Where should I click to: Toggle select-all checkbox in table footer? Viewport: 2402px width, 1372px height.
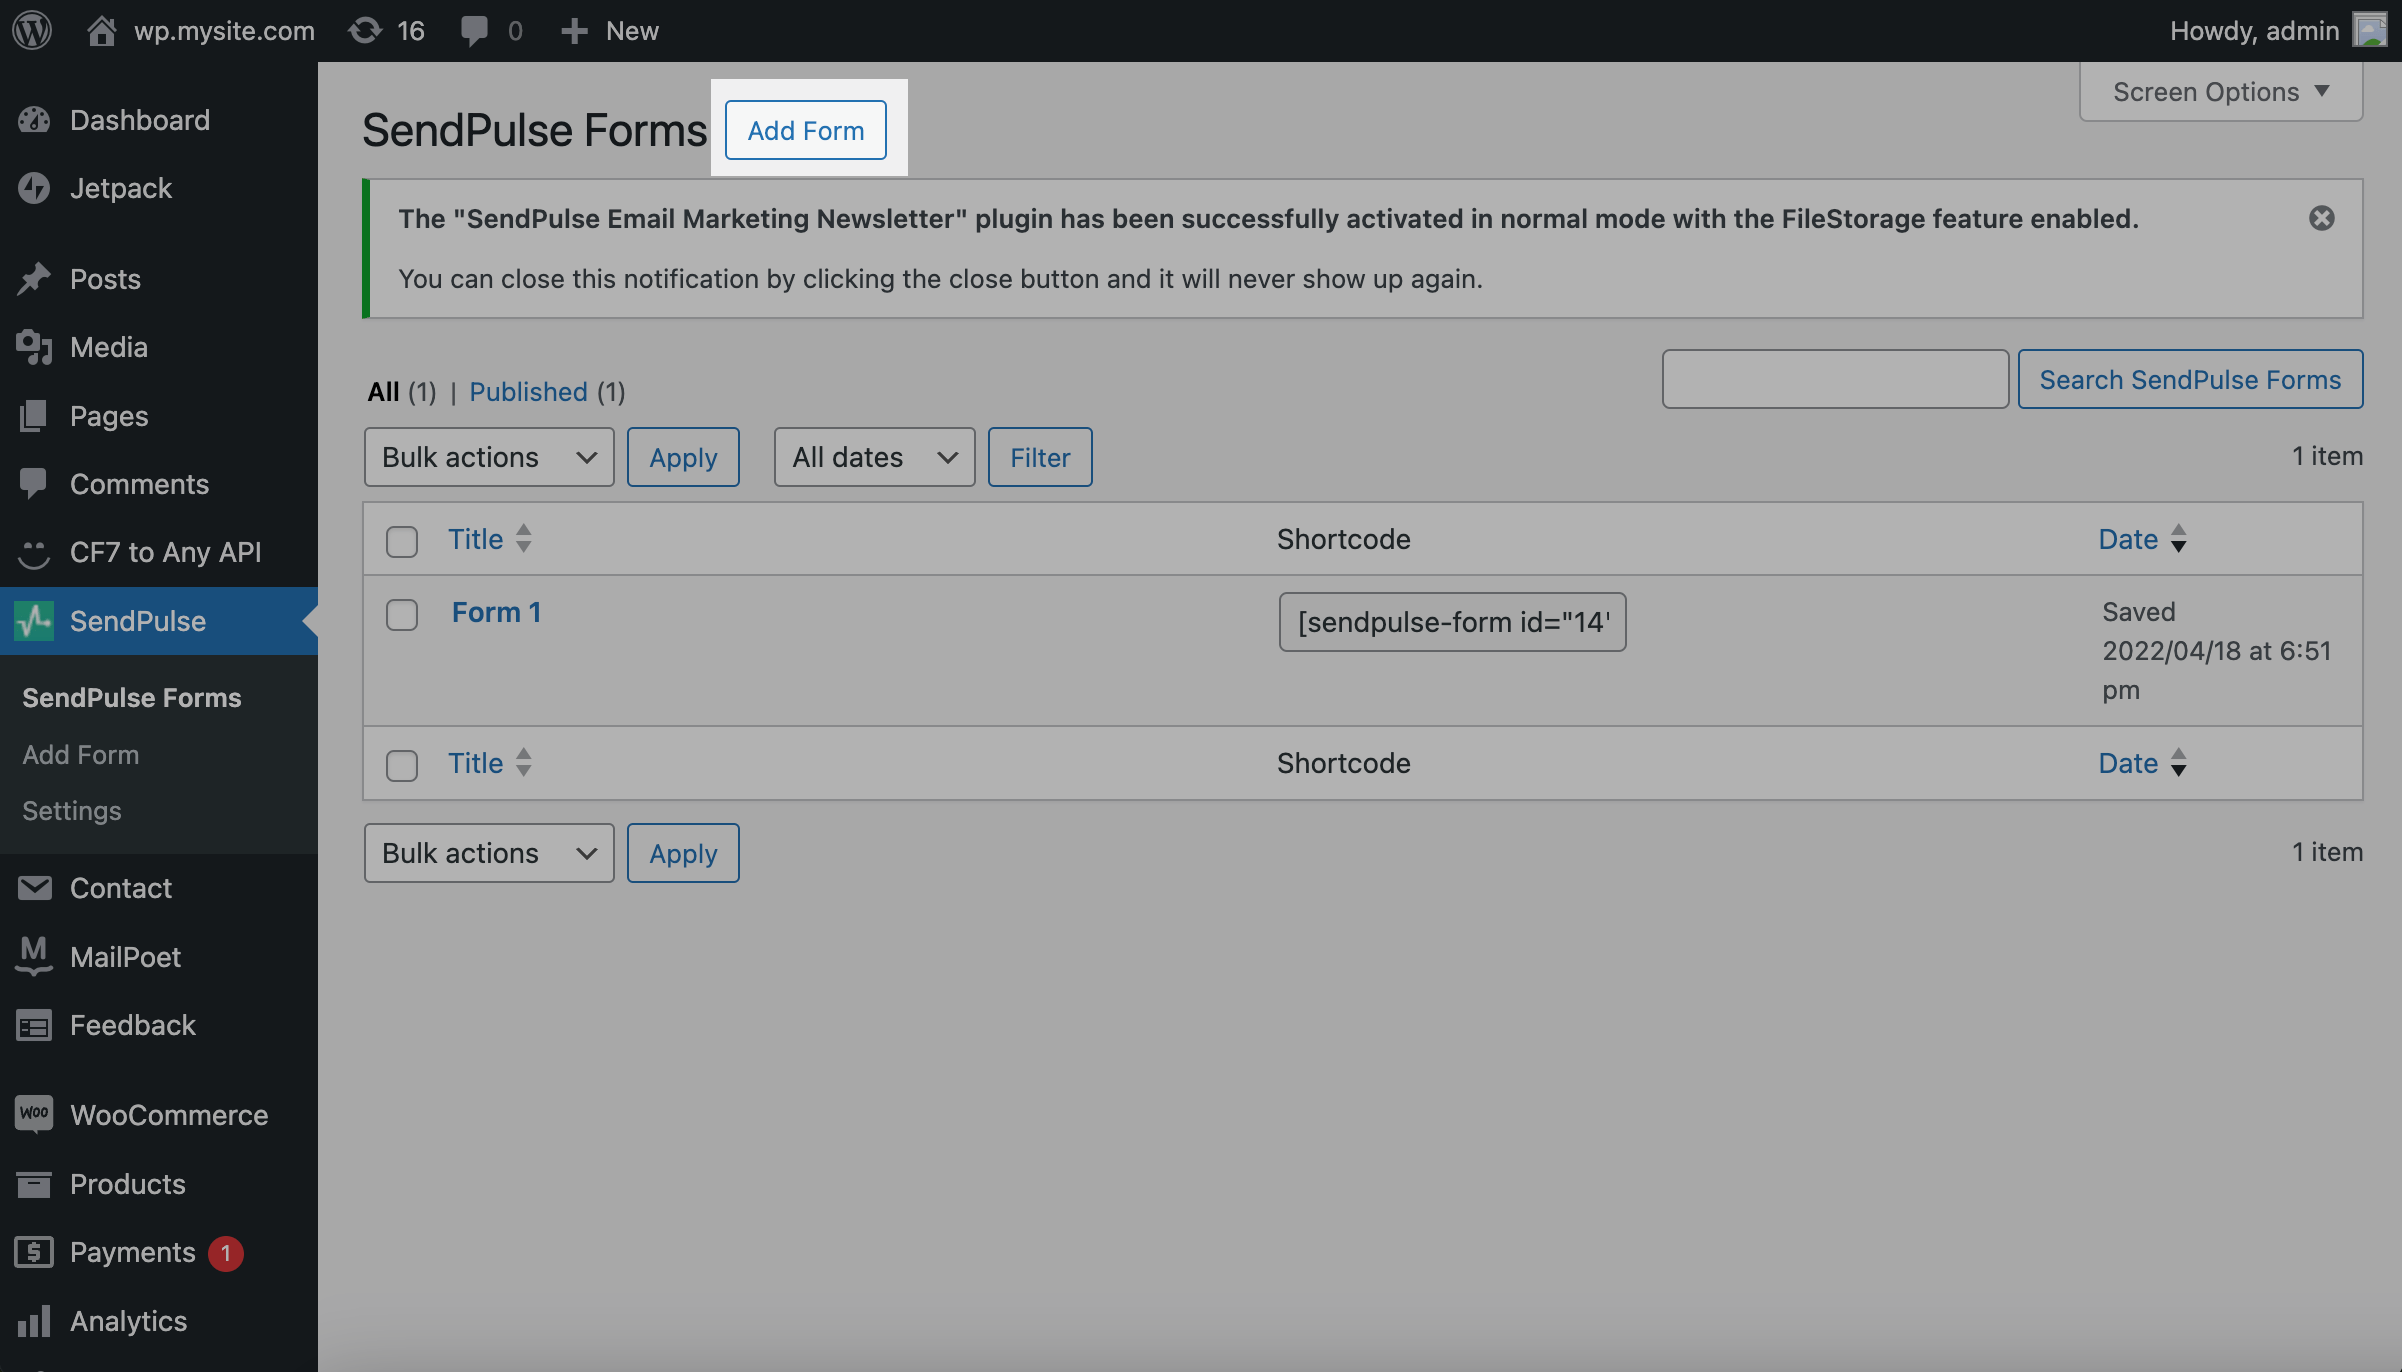402,765
